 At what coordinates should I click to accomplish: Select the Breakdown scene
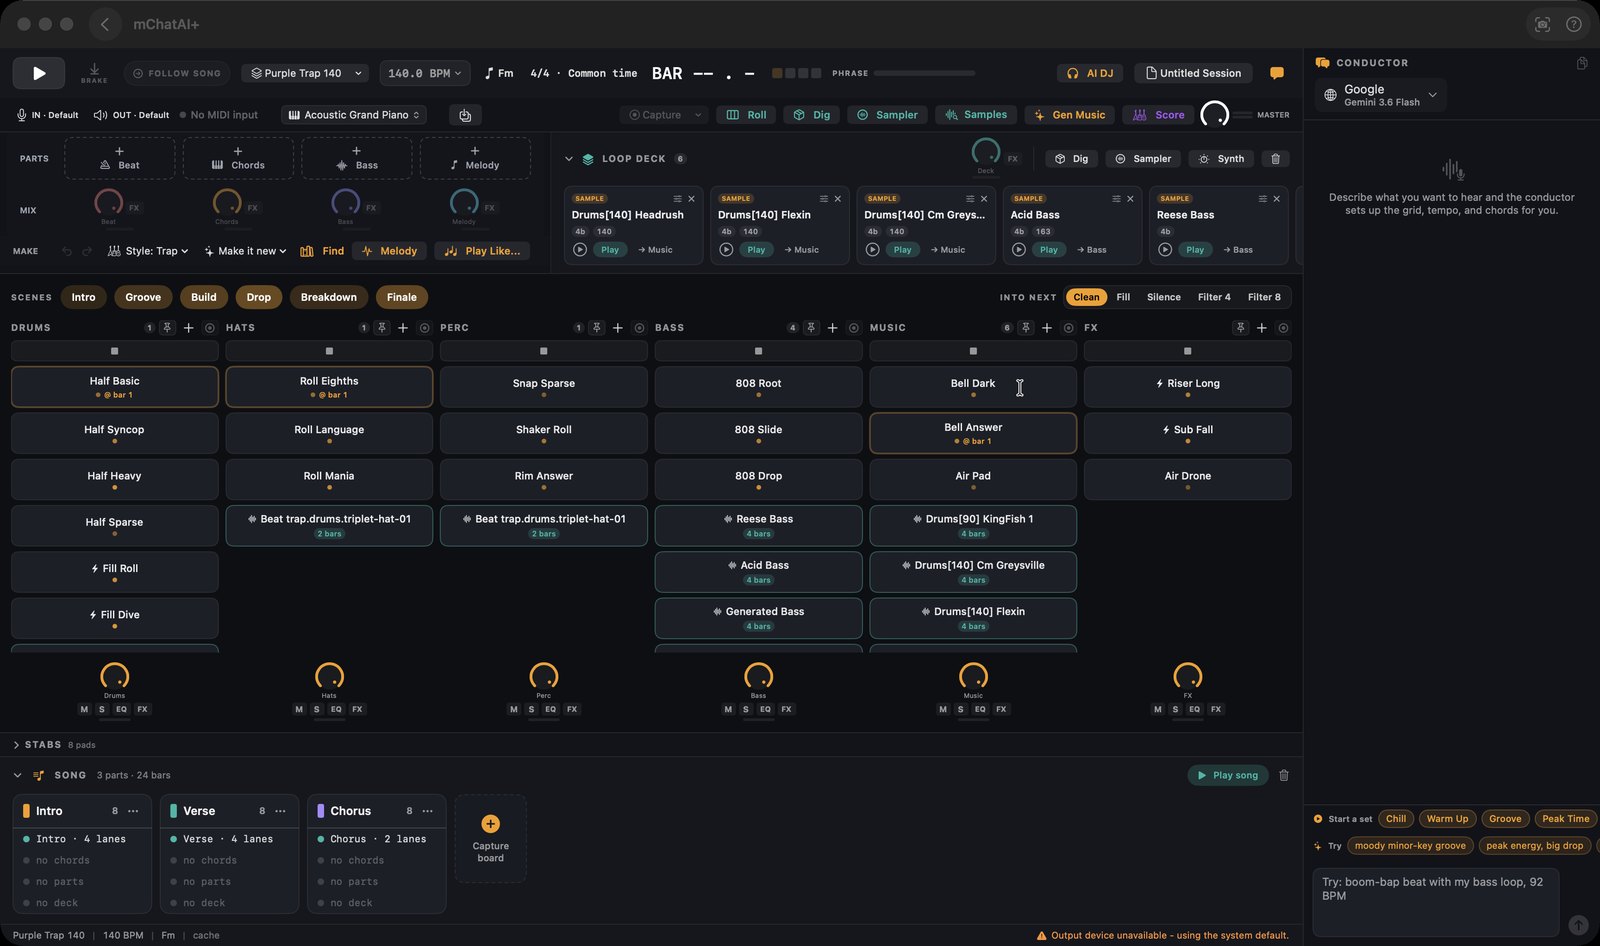(329, 297)
